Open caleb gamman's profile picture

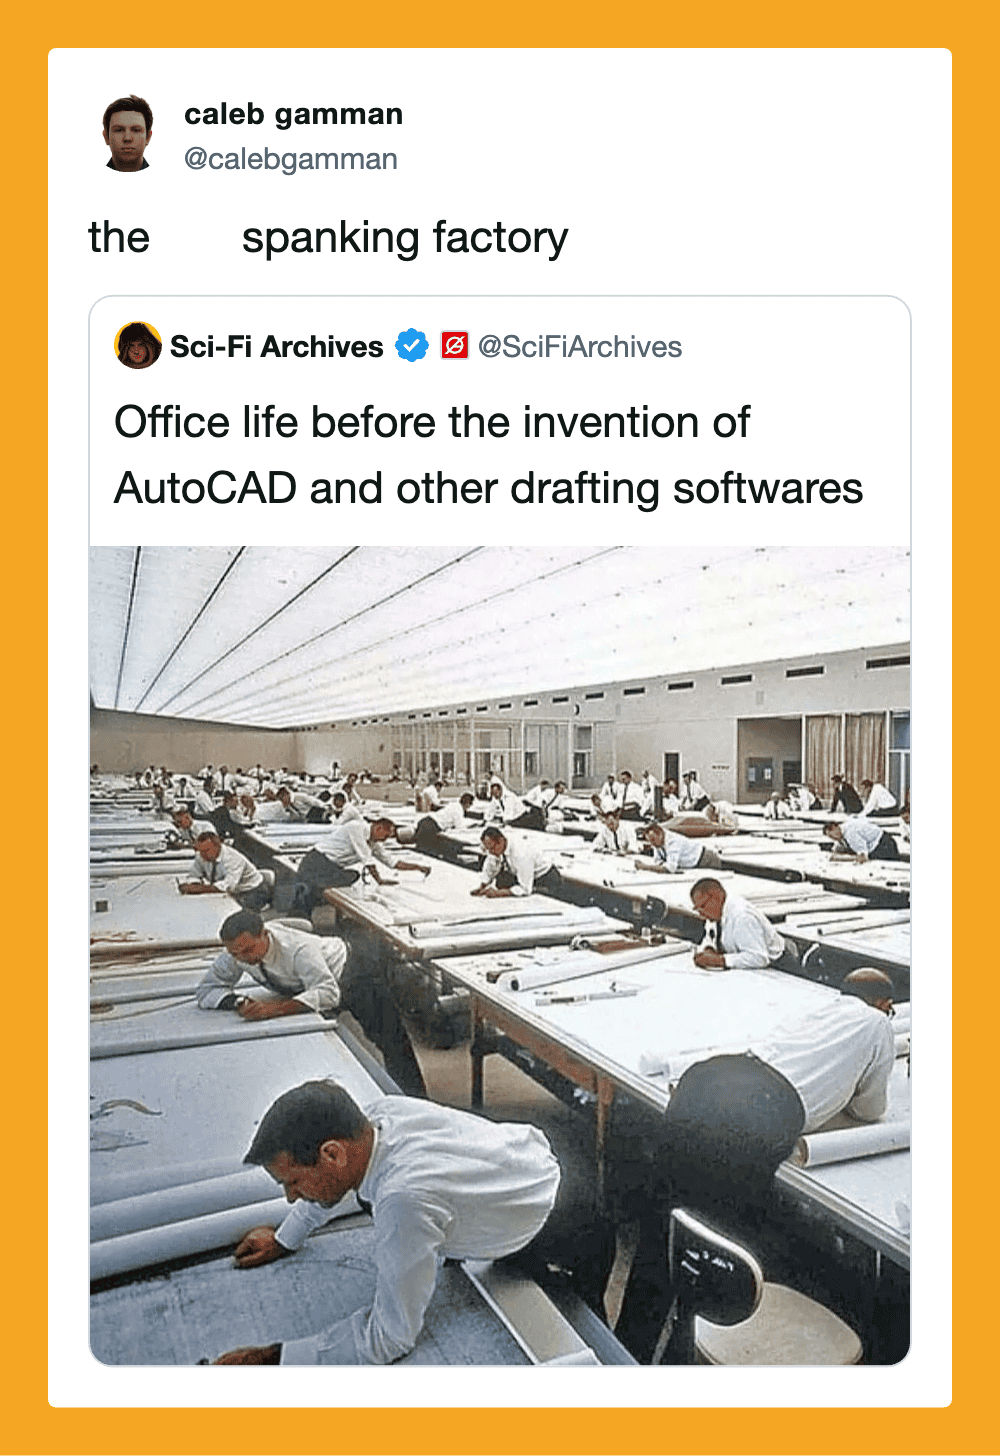pos(128,134)
